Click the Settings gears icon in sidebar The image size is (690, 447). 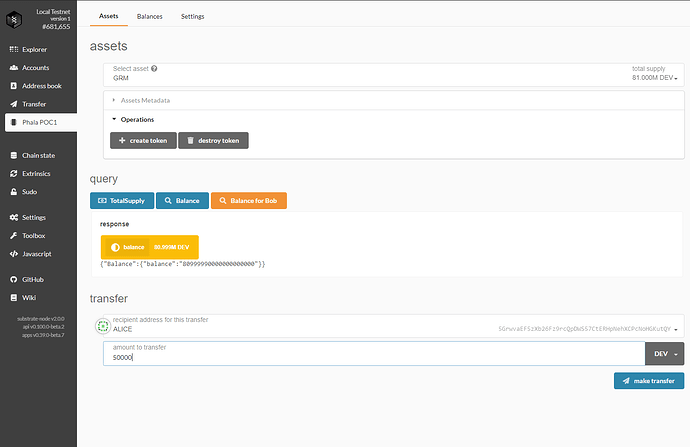[x=14, y=217]
